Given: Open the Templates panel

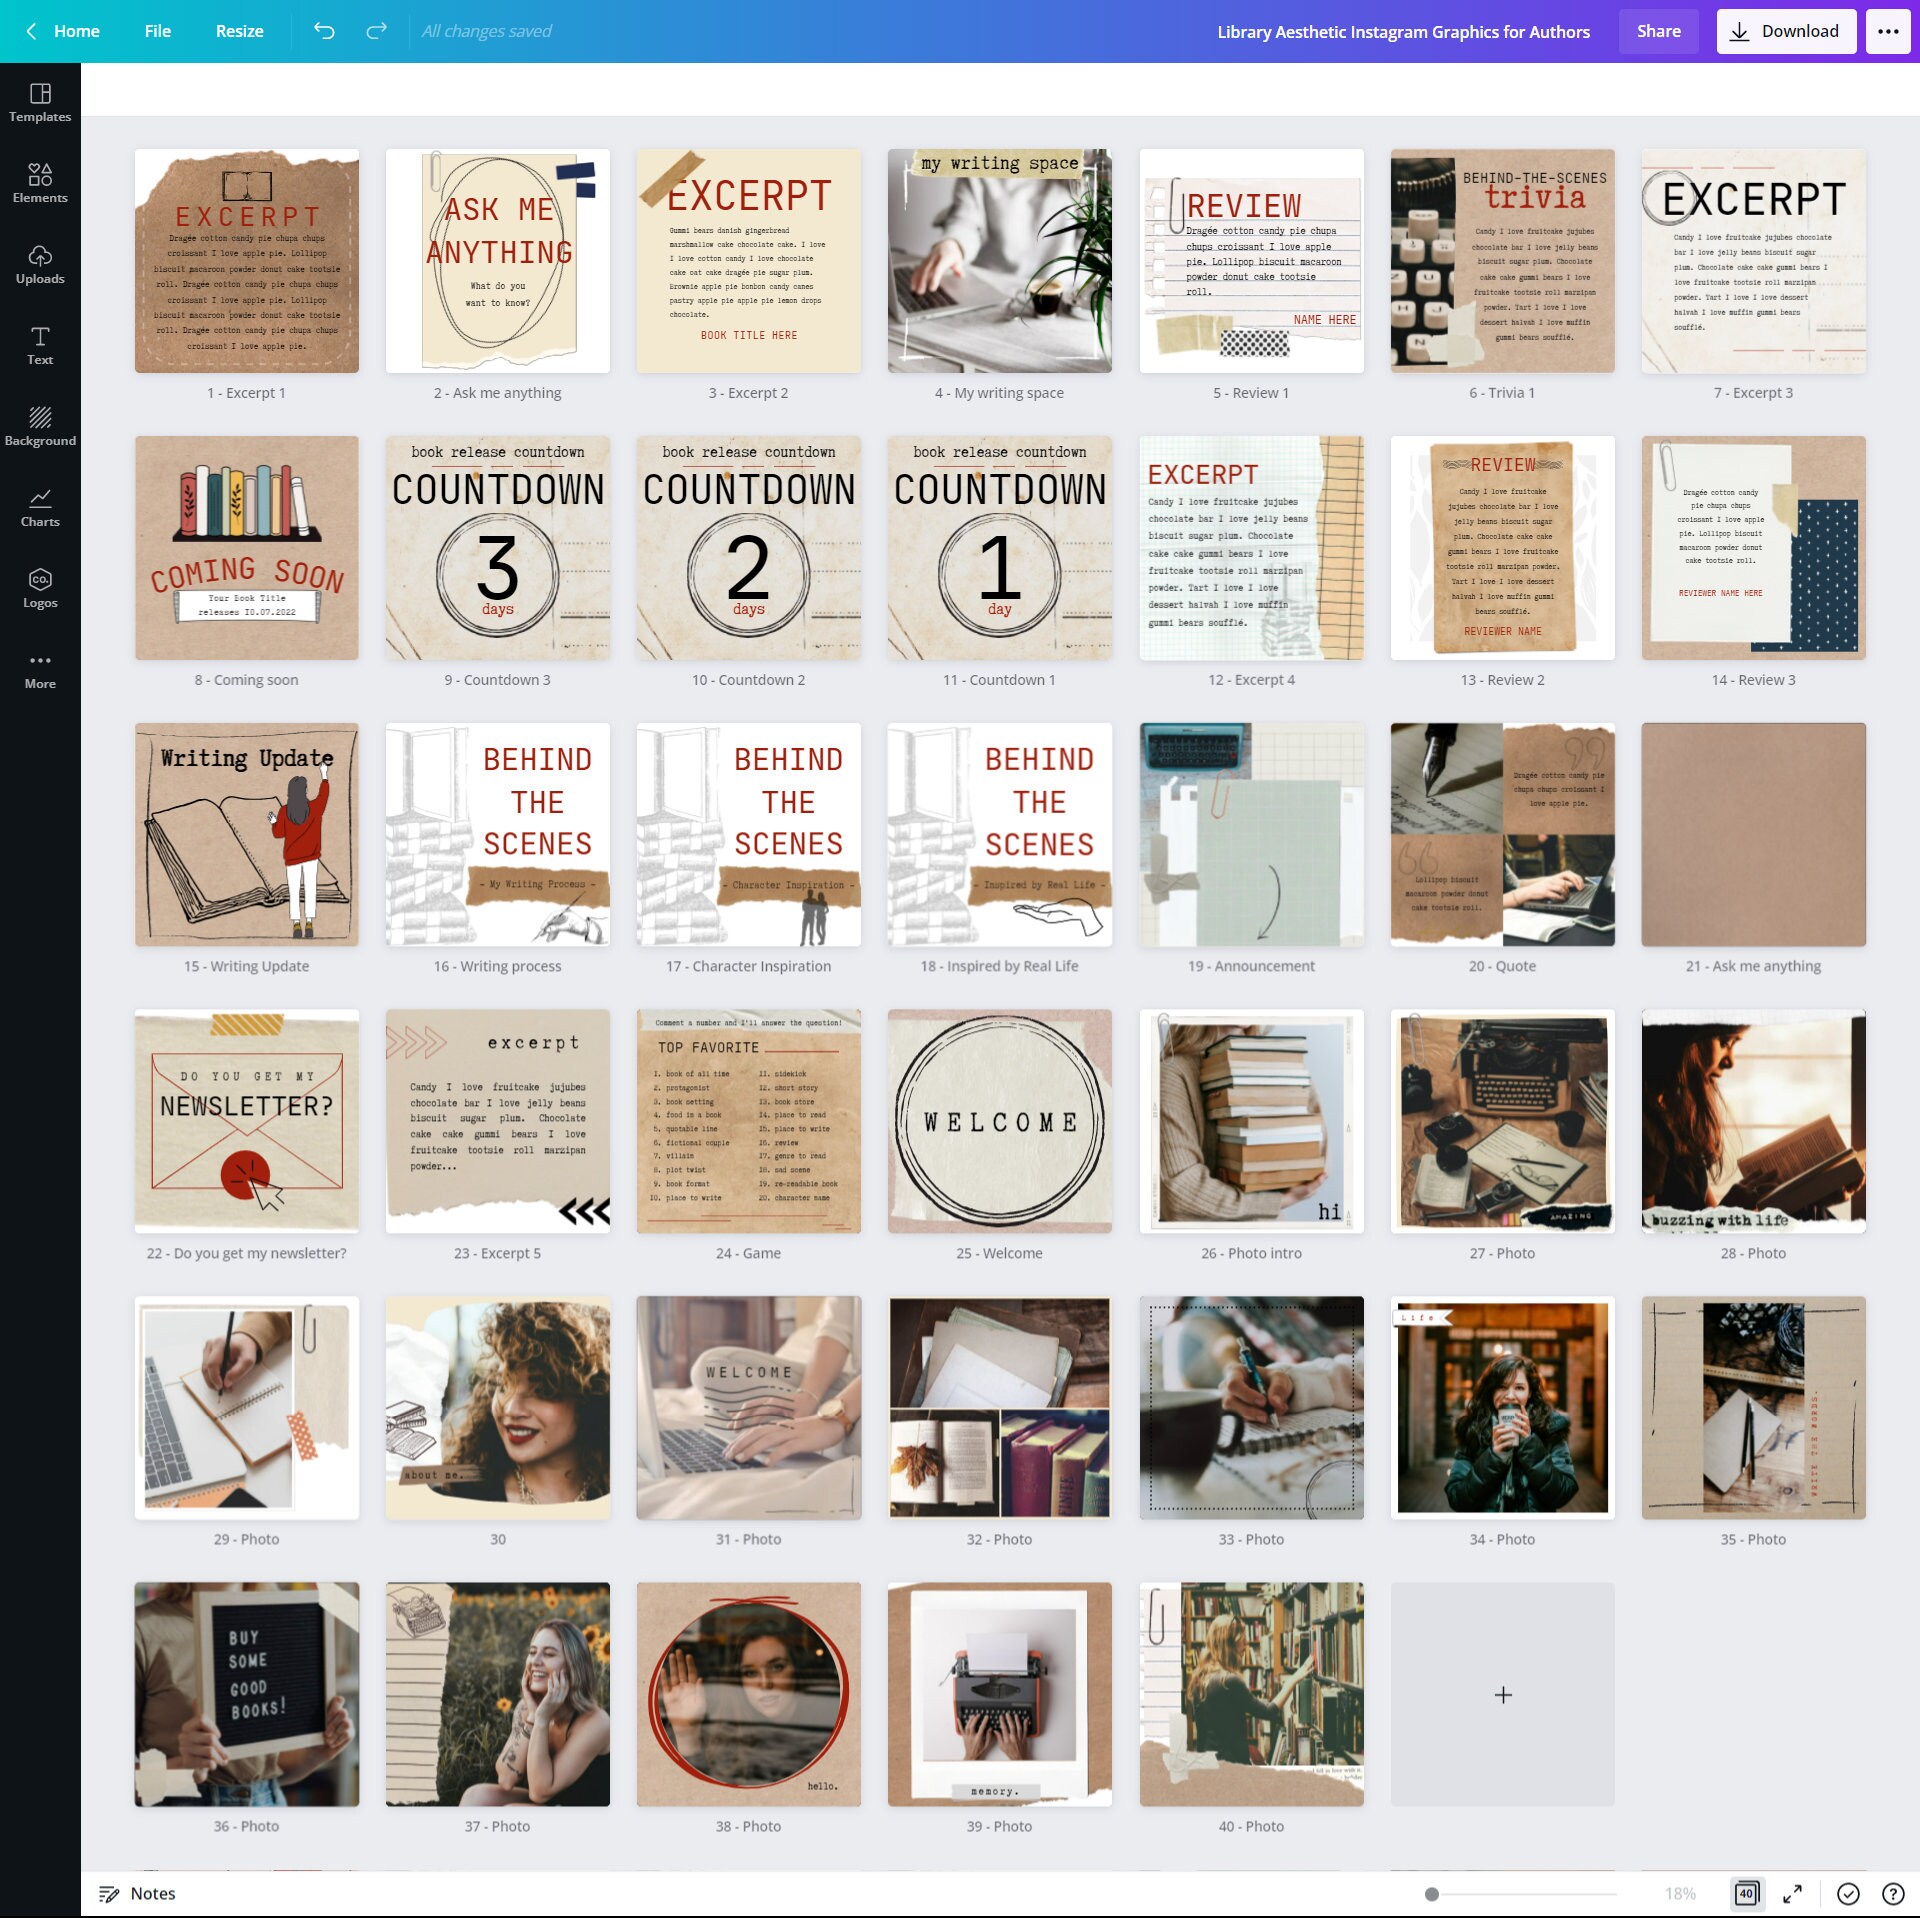Looking at the screenshot, I should (x=40, y=103).
